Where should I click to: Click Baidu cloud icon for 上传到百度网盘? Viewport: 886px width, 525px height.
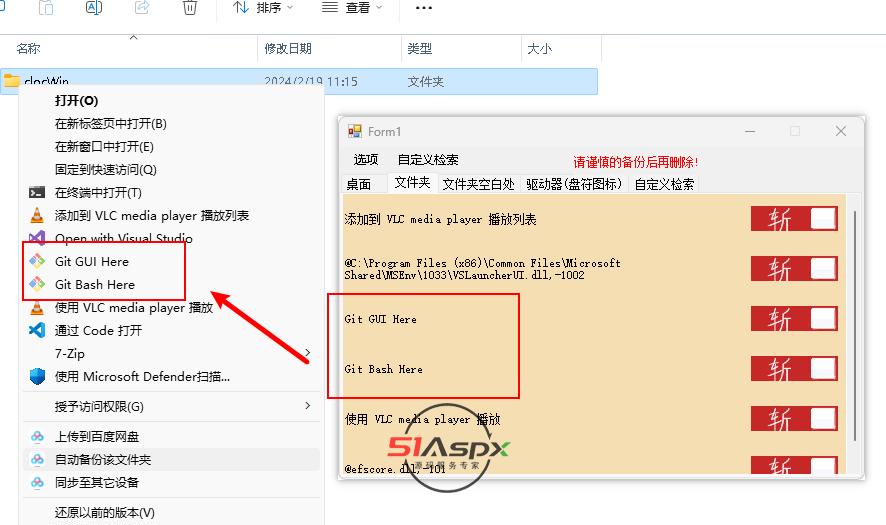(x=37, y=436)
